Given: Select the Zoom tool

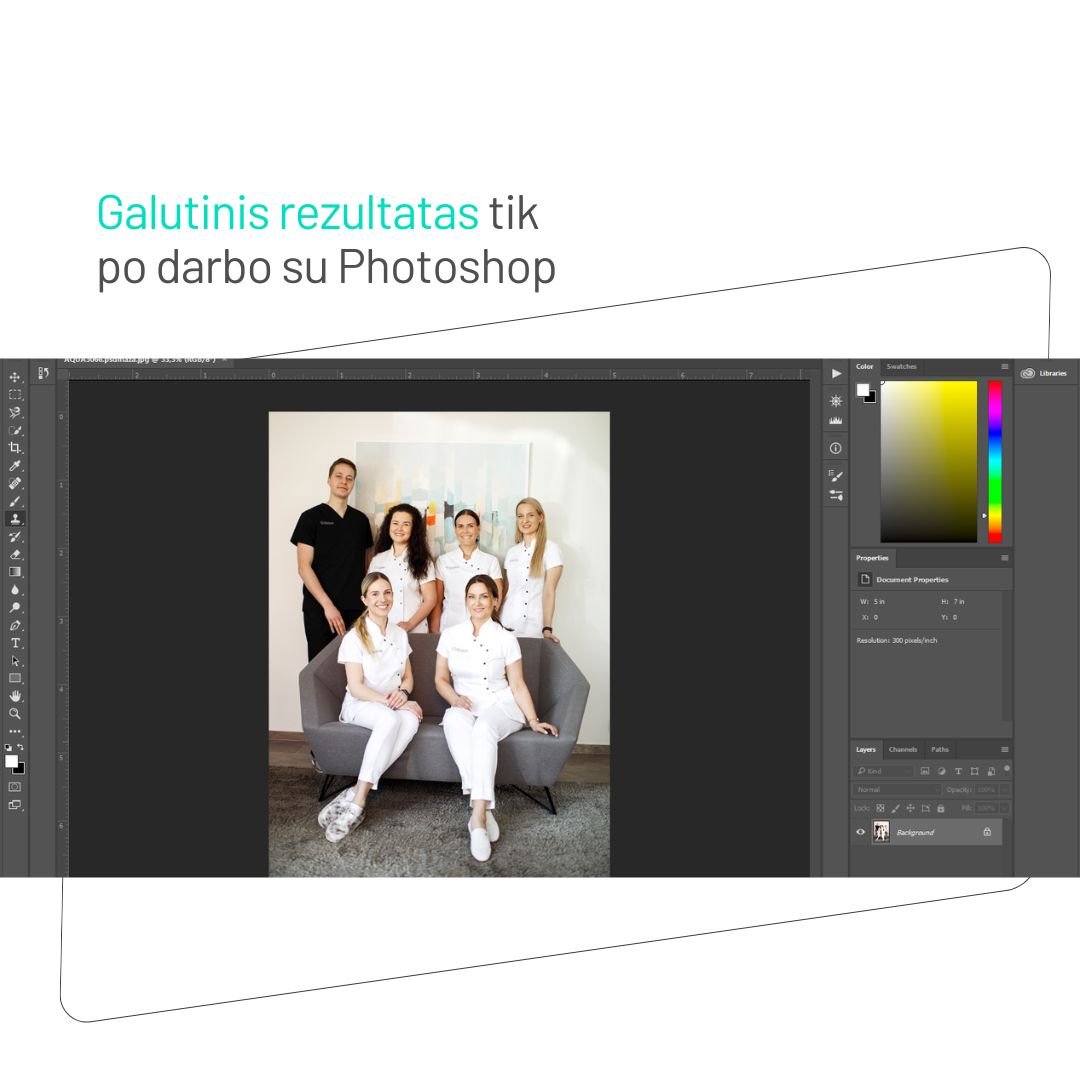Looking at the screenshot, I should 15,714.
